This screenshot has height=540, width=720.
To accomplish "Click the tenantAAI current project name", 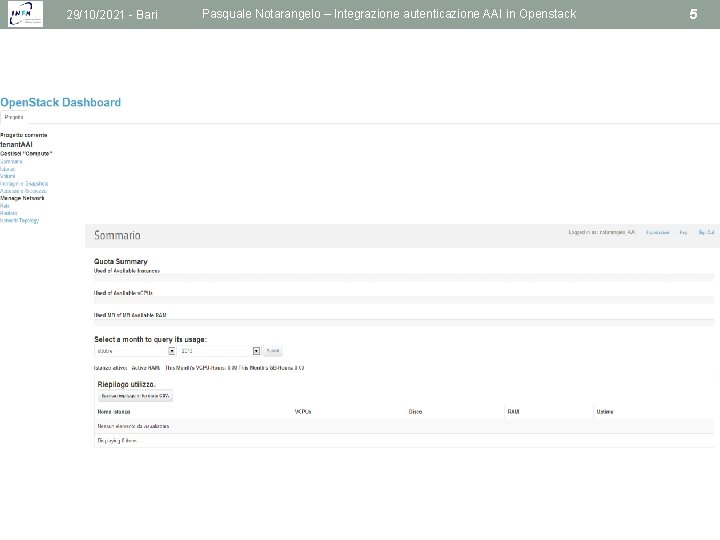I will tap(16, 144).
